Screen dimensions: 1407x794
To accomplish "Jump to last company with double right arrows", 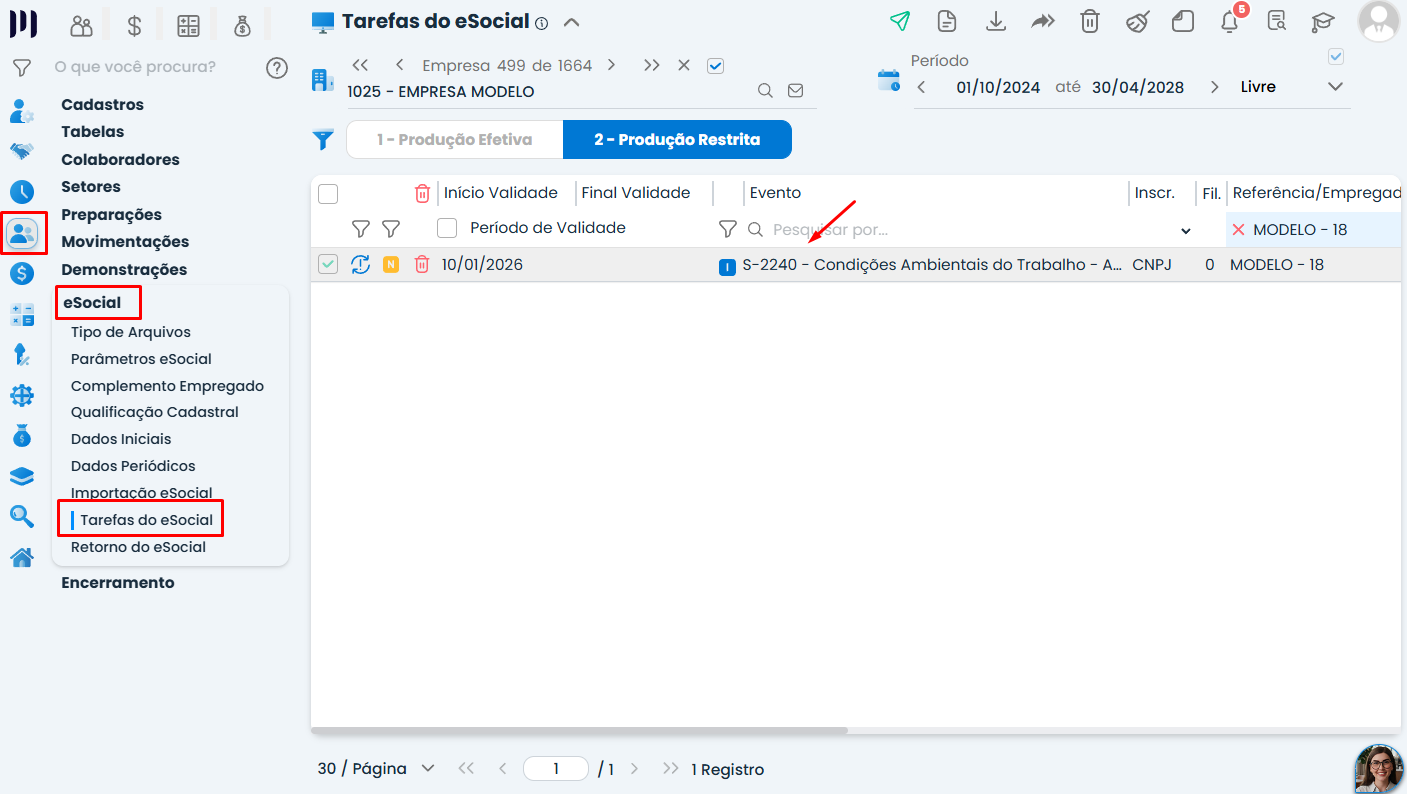I will 652,65.
